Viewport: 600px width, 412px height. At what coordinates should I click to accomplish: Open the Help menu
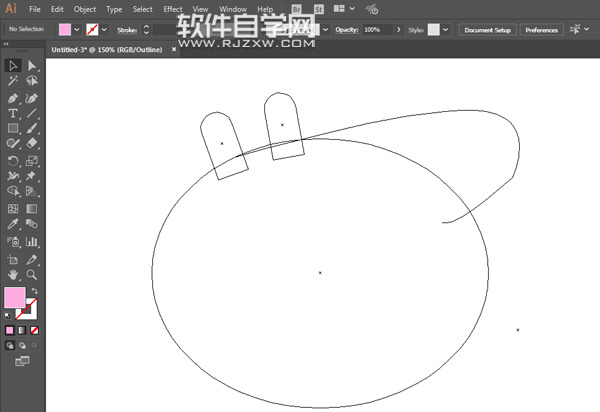[265, 9]
